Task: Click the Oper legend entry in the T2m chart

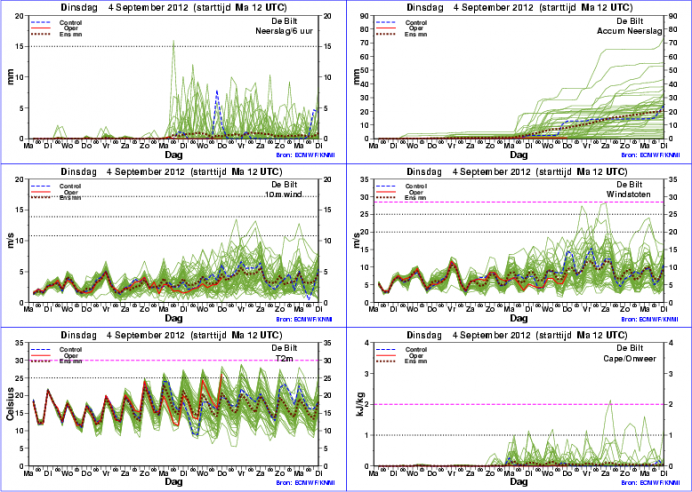Action: pos(69,355)
